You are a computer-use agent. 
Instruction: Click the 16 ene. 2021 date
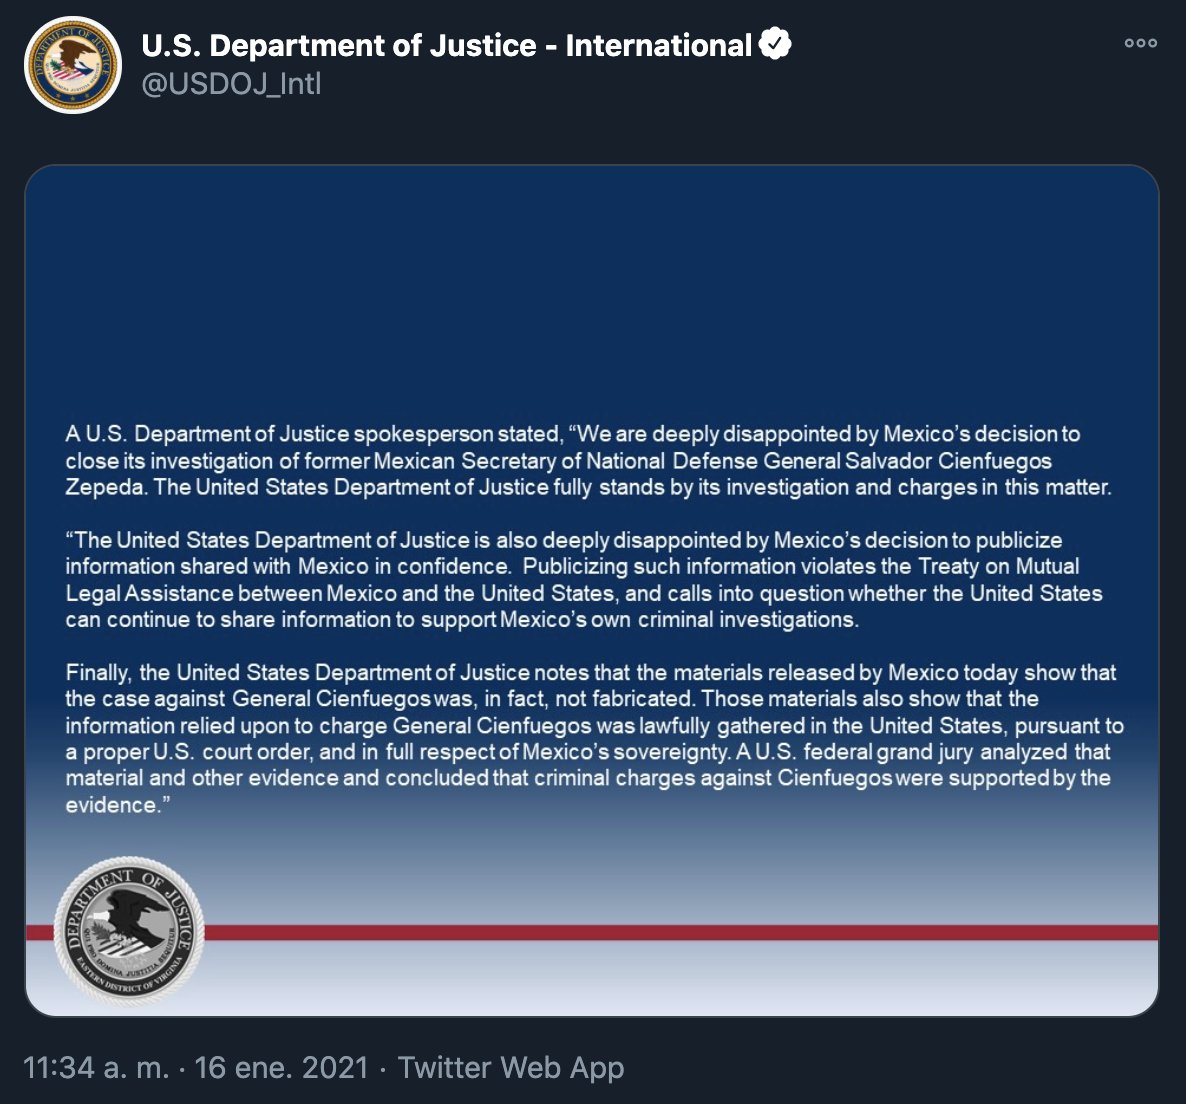coord(281,1068)
